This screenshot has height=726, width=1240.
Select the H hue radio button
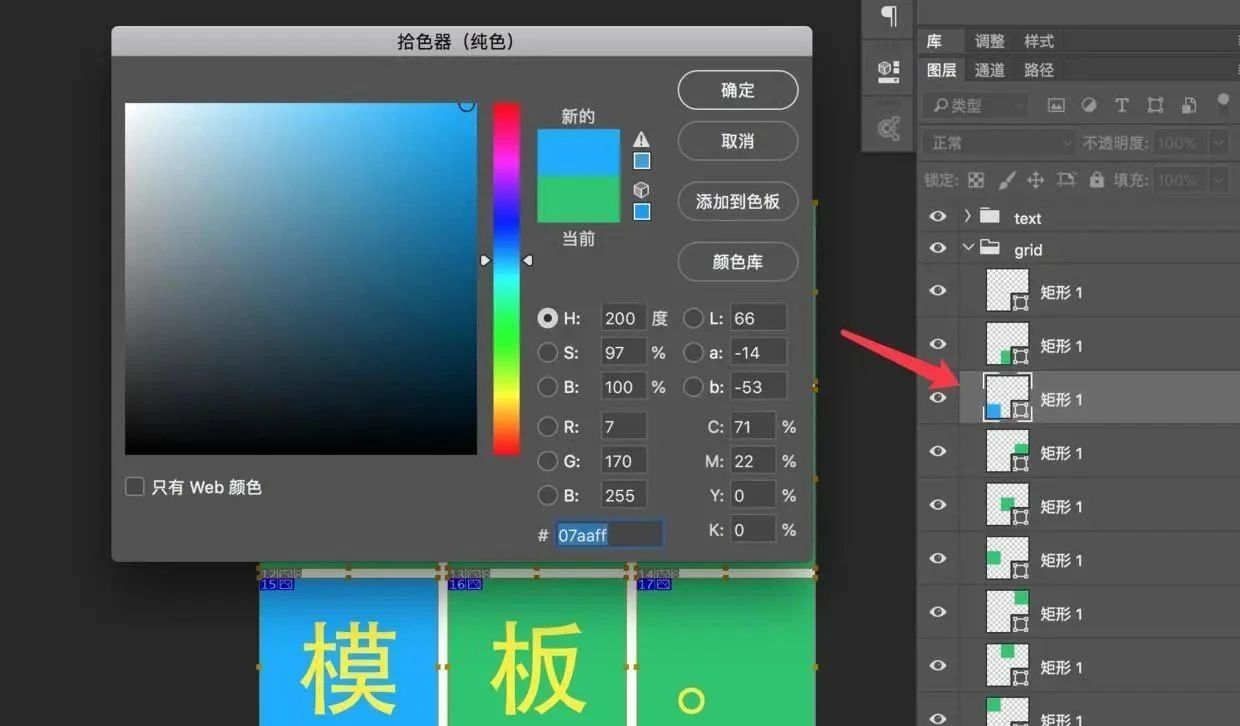click(547, 318)
